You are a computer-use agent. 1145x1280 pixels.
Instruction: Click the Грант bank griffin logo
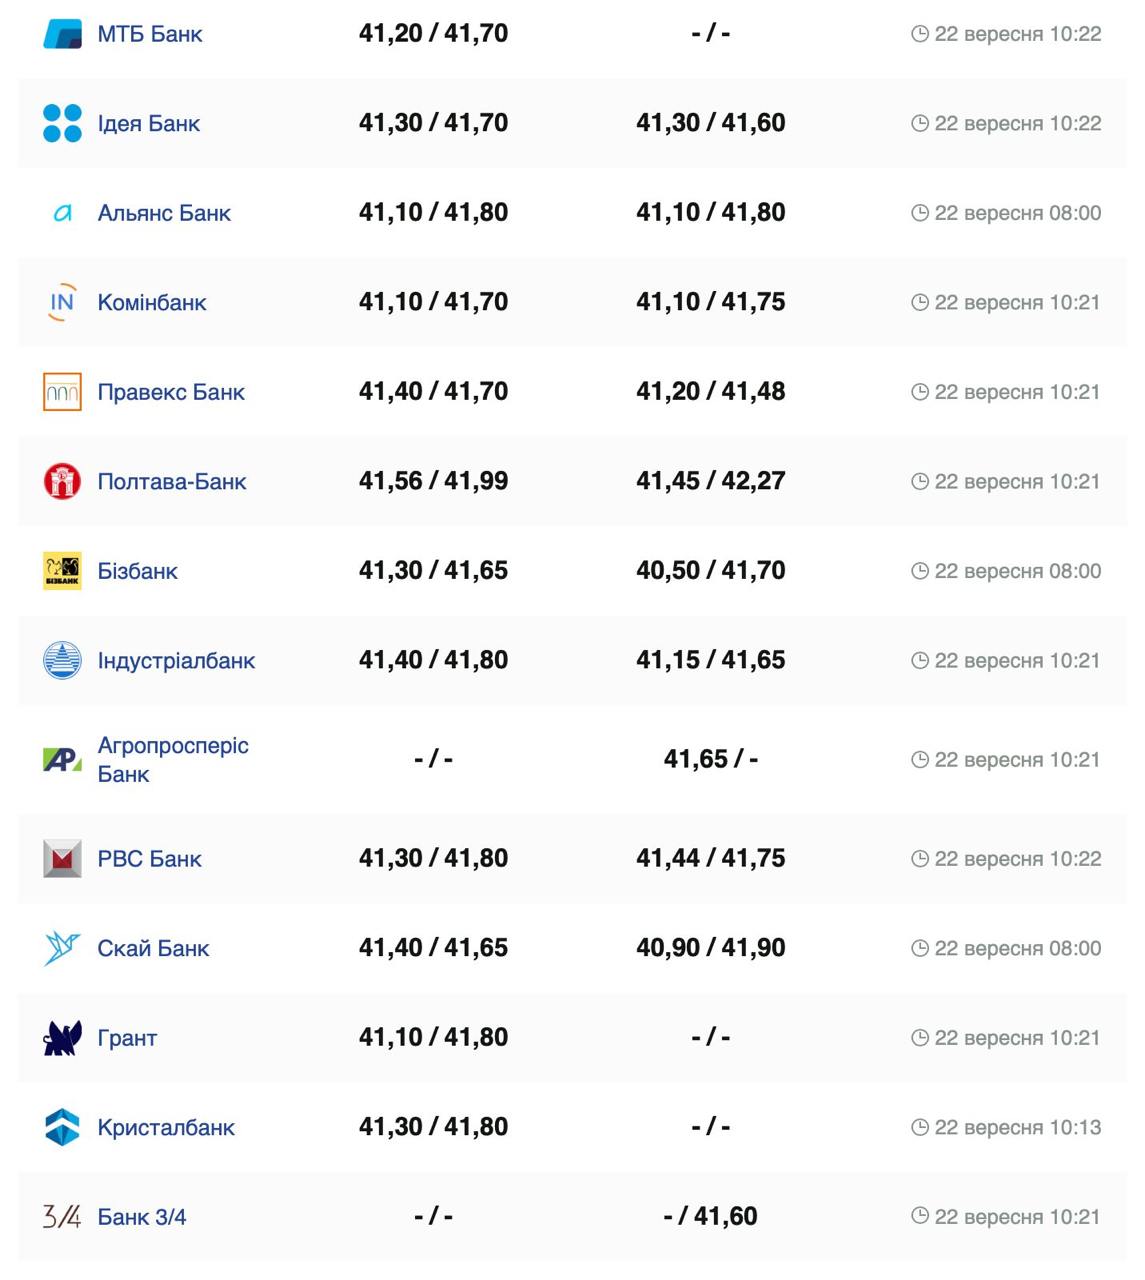(62, 1038)
